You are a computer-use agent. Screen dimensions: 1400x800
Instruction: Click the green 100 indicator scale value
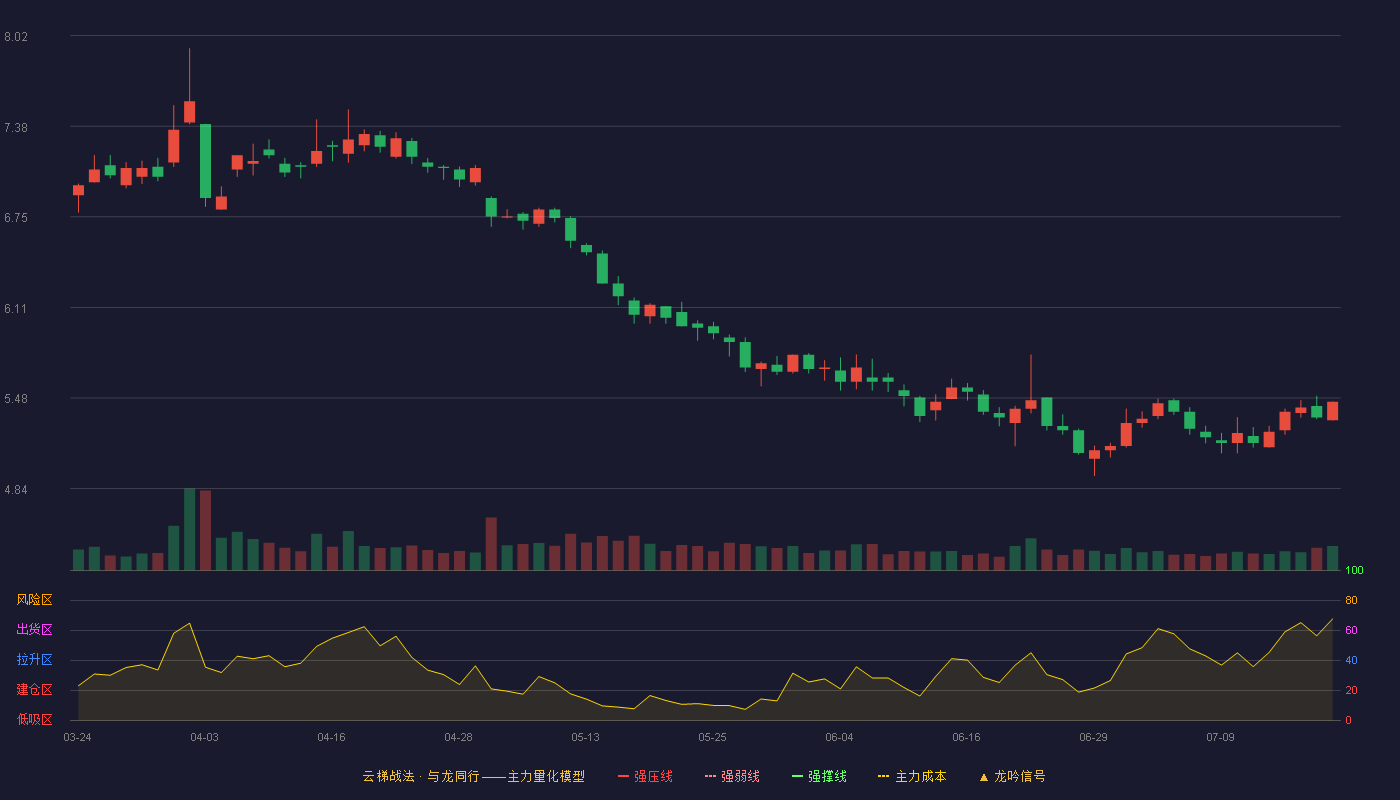coord(1354,570)
